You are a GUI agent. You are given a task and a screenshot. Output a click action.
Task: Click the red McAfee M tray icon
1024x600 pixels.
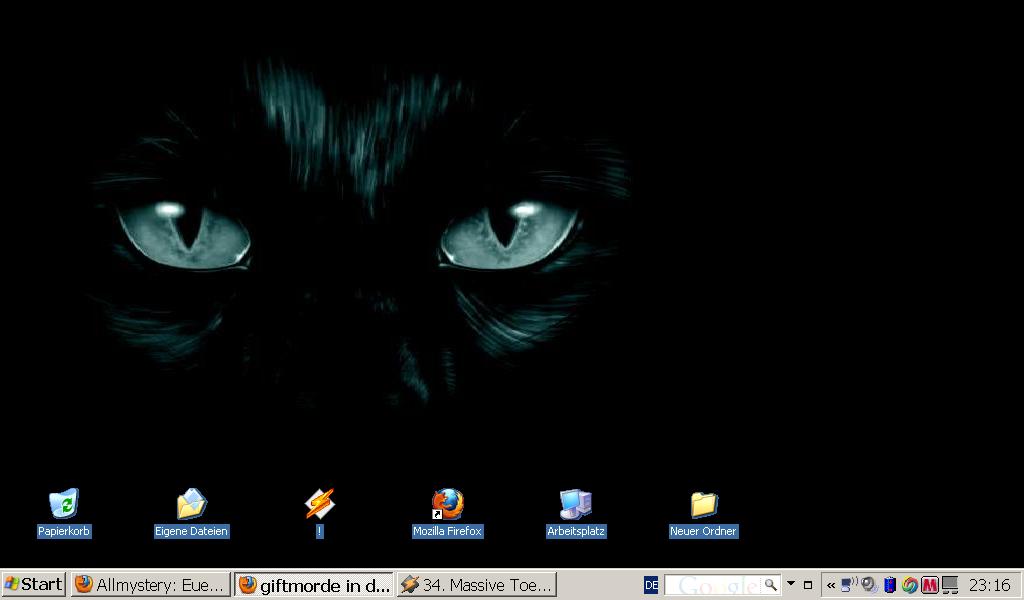point(930,585)
